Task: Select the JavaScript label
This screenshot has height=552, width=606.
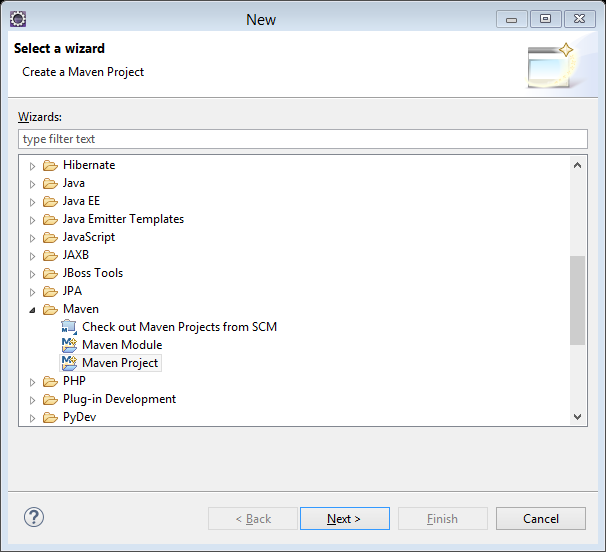Action: click(89, 237)
